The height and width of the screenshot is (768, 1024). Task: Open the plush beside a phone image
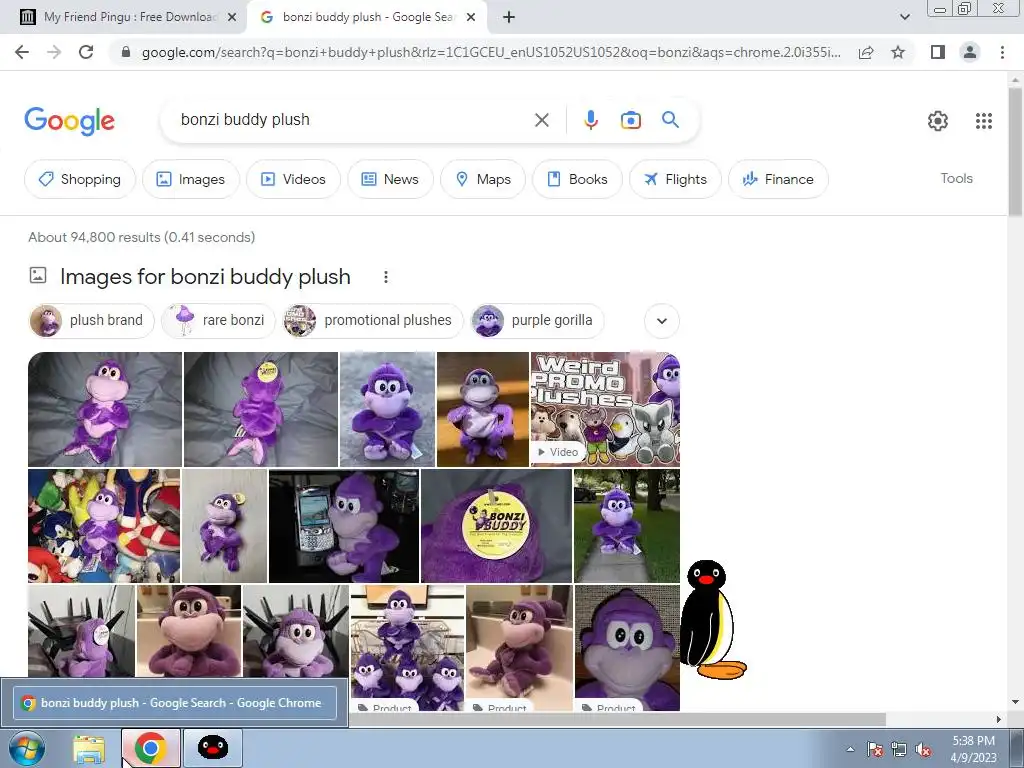(344, 526)
